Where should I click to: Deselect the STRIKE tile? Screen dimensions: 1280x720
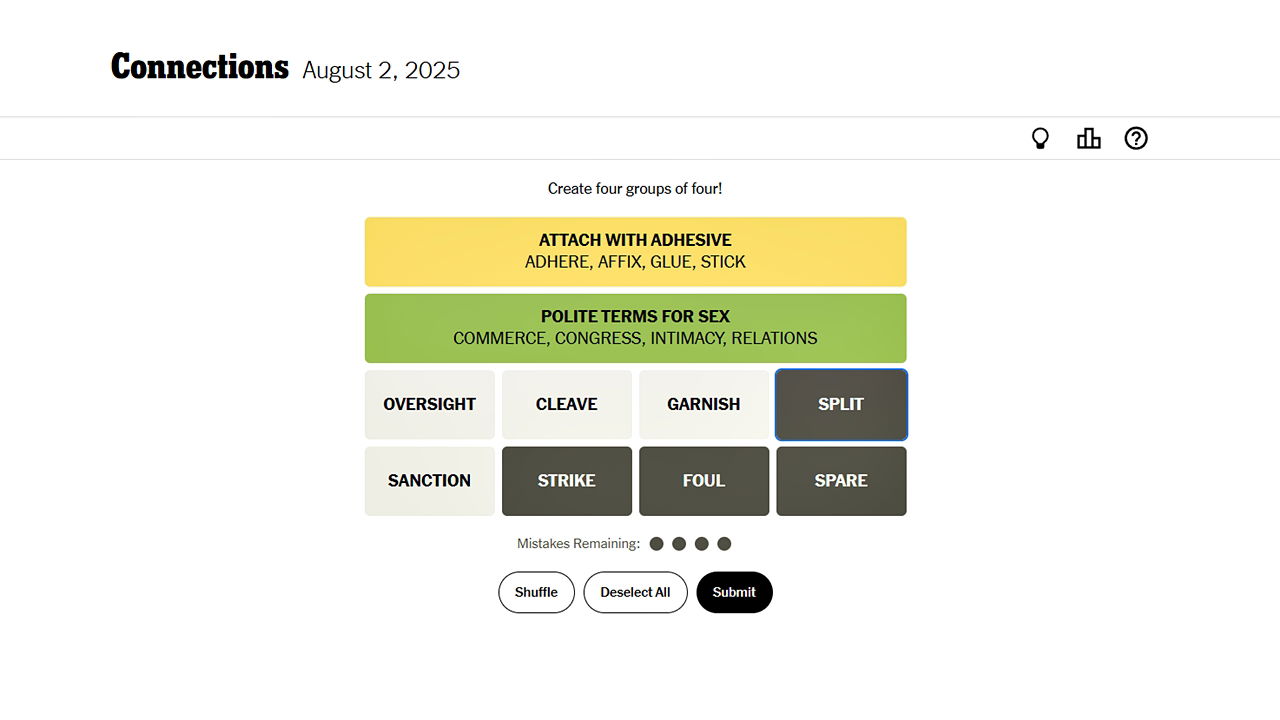(566, 481)
